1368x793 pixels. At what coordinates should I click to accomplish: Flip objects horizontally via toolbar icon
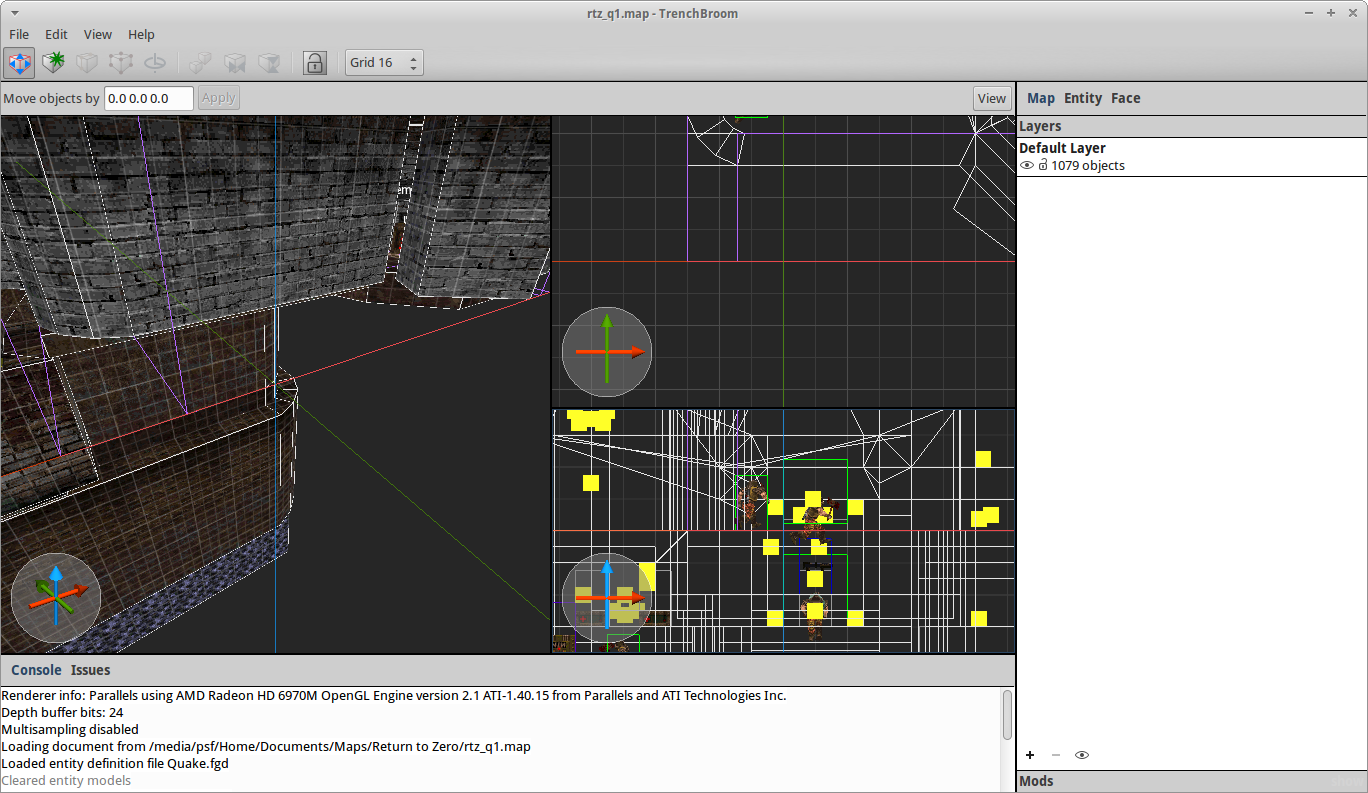[x=234, y=63]
